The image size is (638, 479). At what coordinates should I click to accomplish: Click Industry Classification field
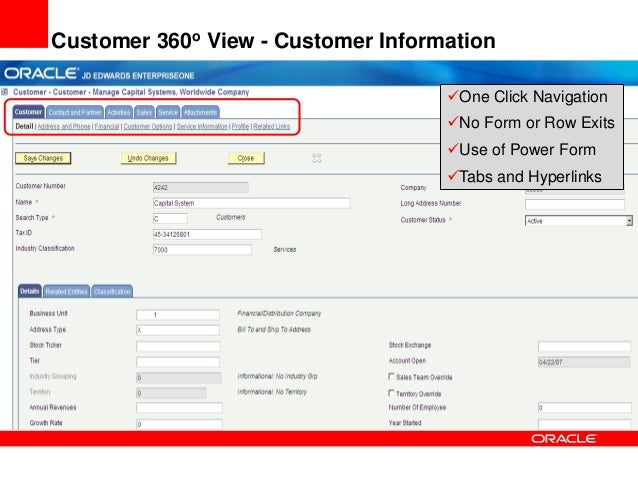coord(202,249)
